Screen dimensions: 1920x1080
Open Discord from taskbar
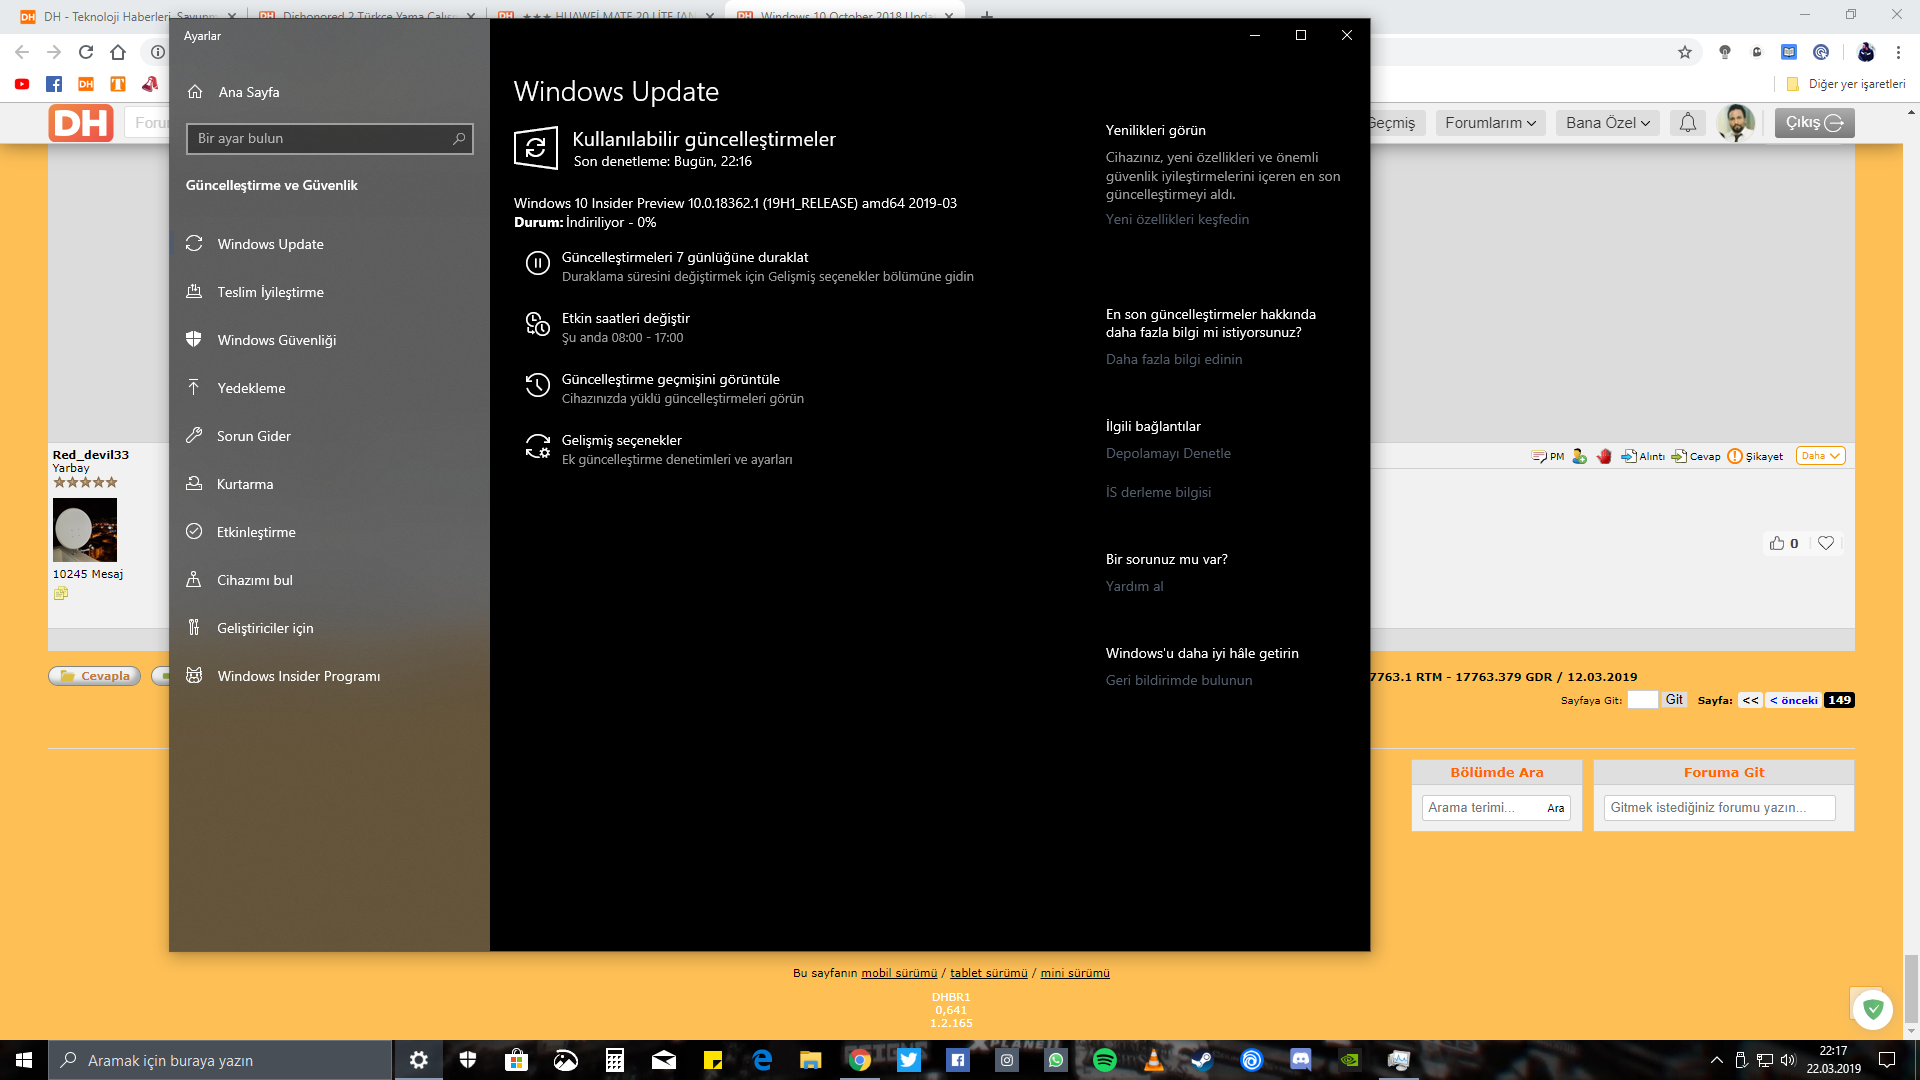[1300, 1060]
